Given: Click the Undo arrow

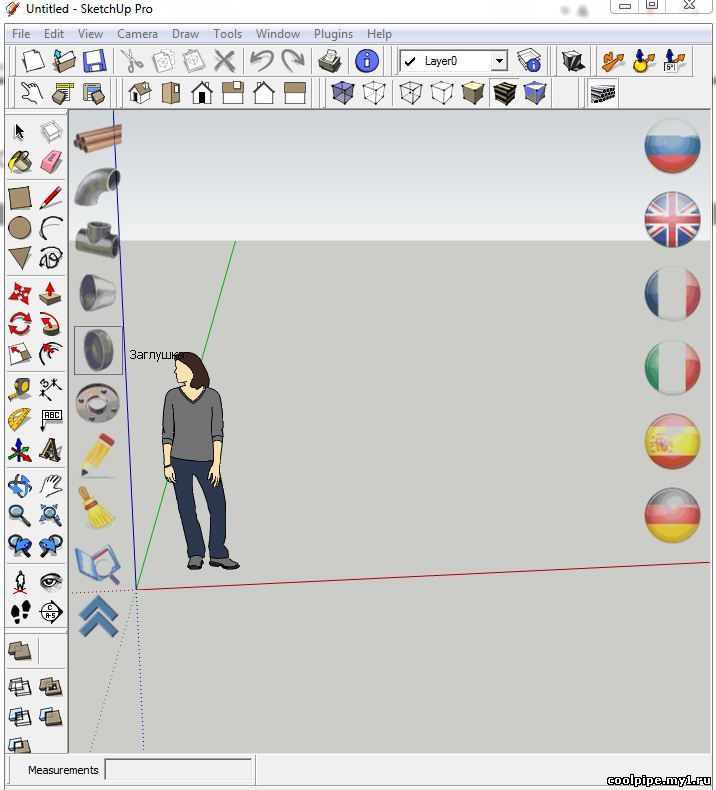Looking at the screenshot, I should (x=262, y=61).
